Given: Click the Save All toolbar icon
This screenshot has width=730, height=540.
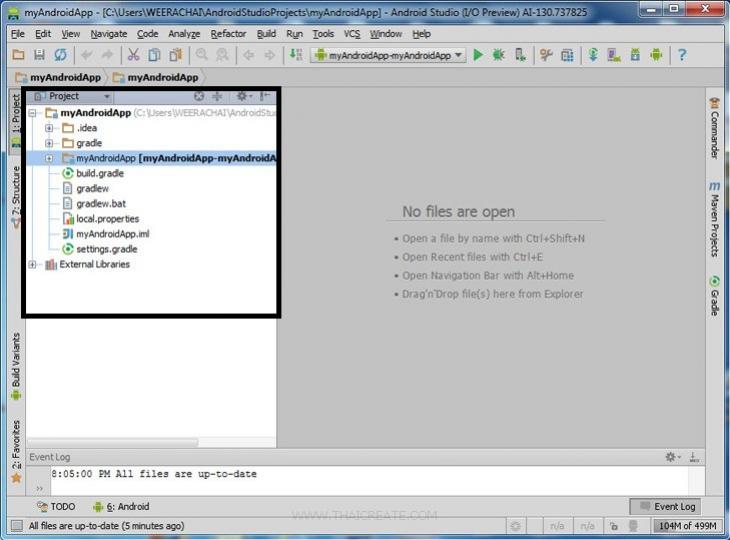Looking at the screenshot, I should point(39,55).
